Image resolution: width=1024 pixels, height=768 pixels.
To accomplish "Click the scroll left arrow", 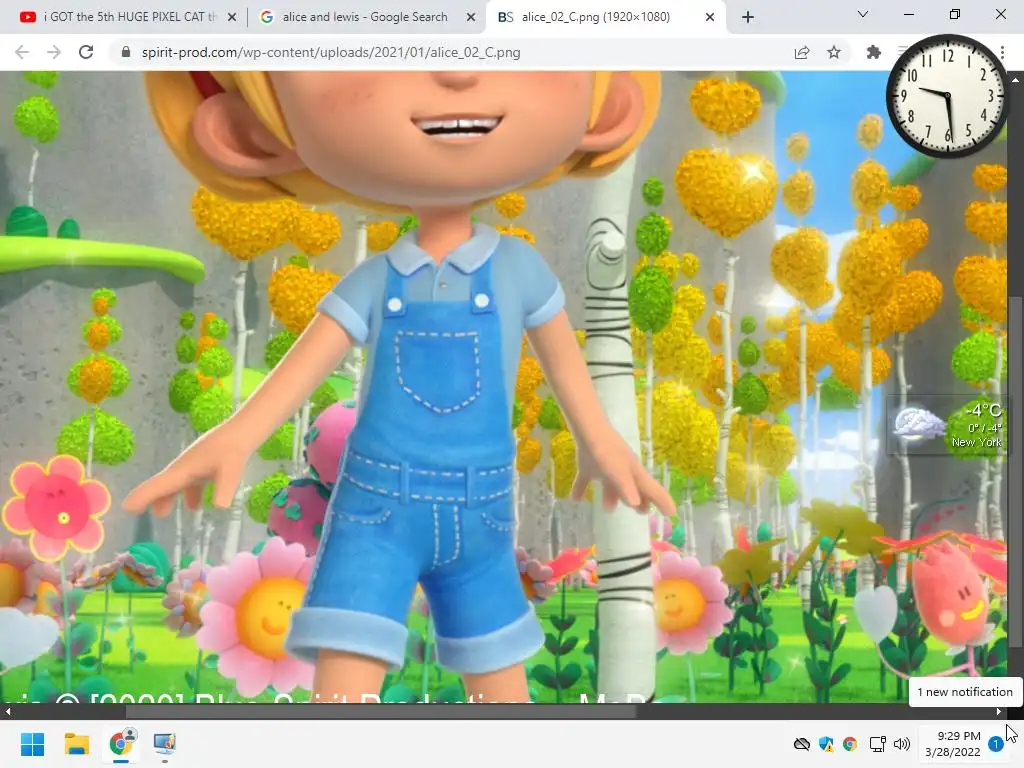I will [x=7, y=711].
